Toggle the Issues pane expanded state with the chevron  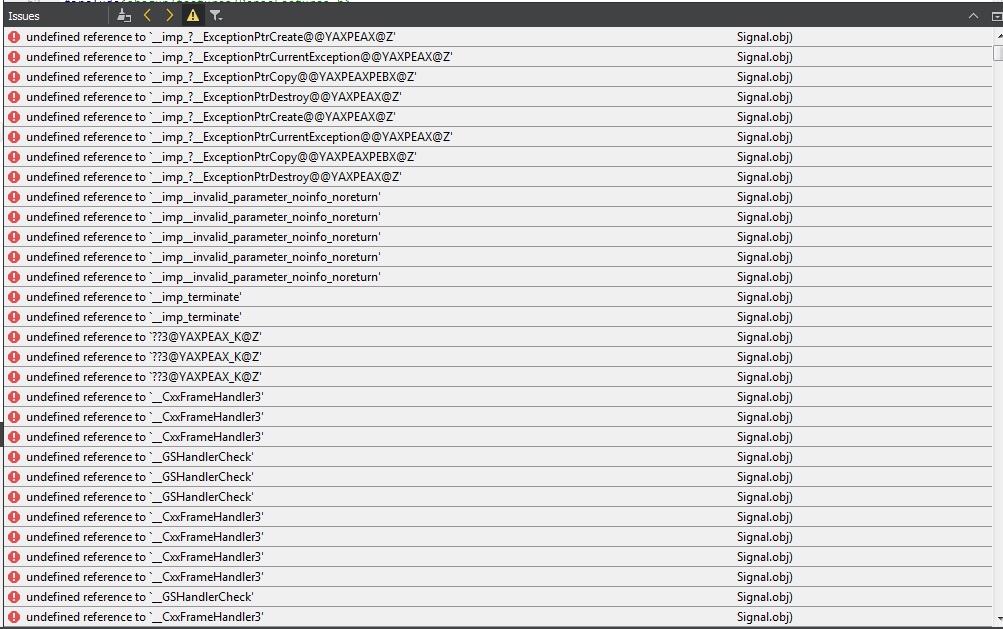(973, 16)
